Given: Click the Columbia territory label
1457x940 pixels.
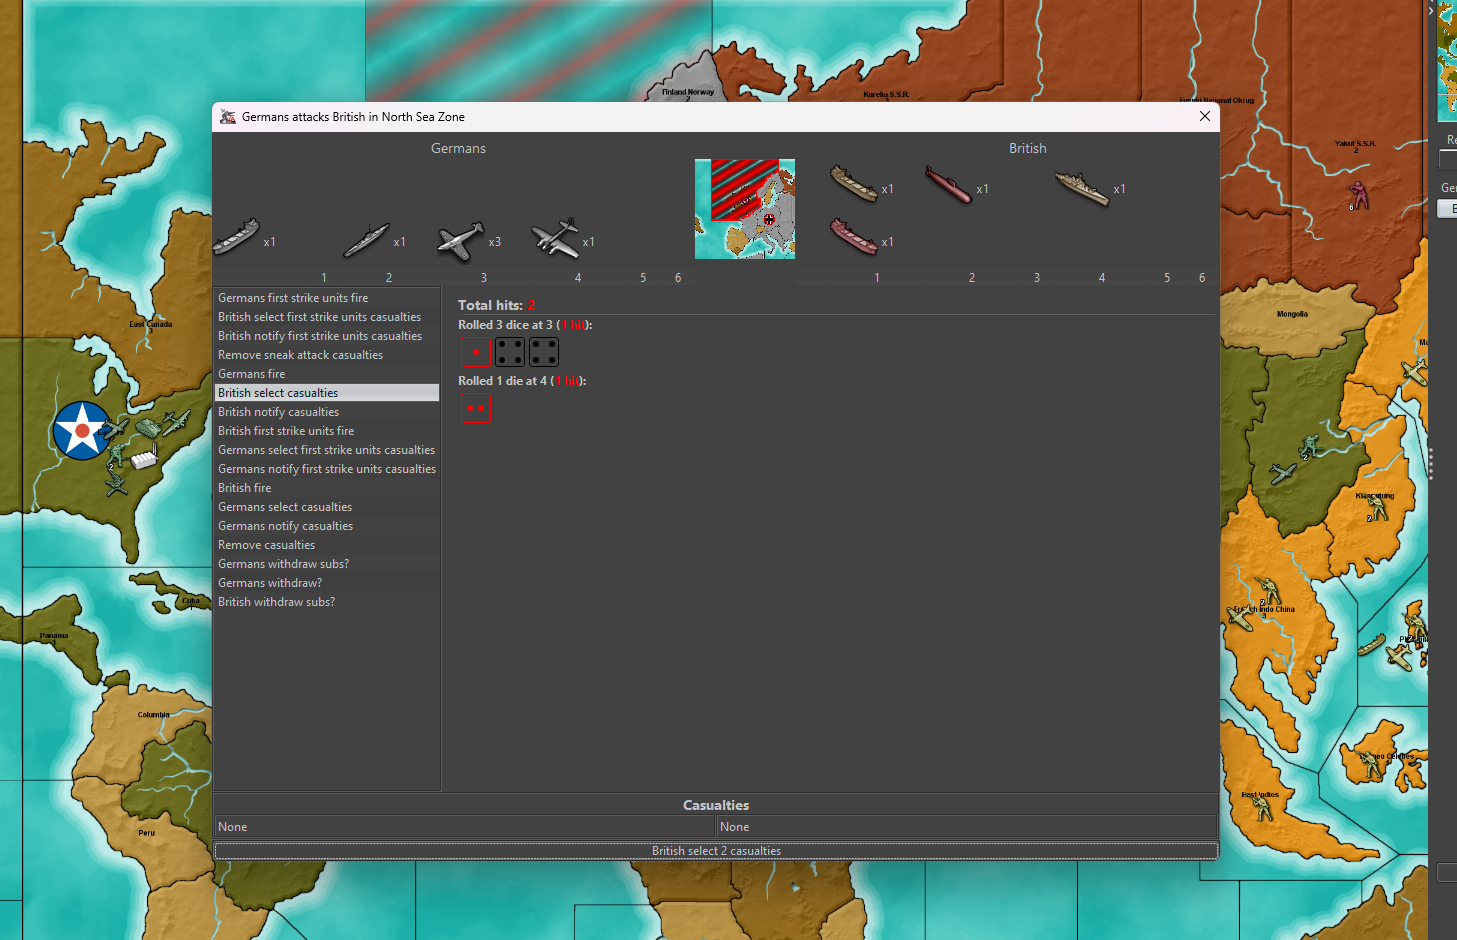Looking at the screenshot, I should (x=153, y=715).
